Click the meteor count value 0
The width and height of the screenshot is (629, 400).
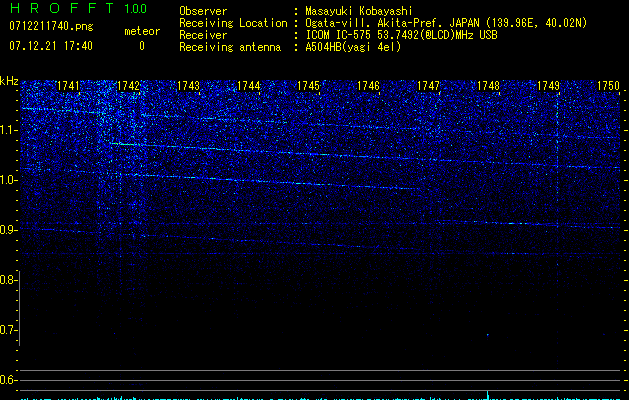(142, 46)
